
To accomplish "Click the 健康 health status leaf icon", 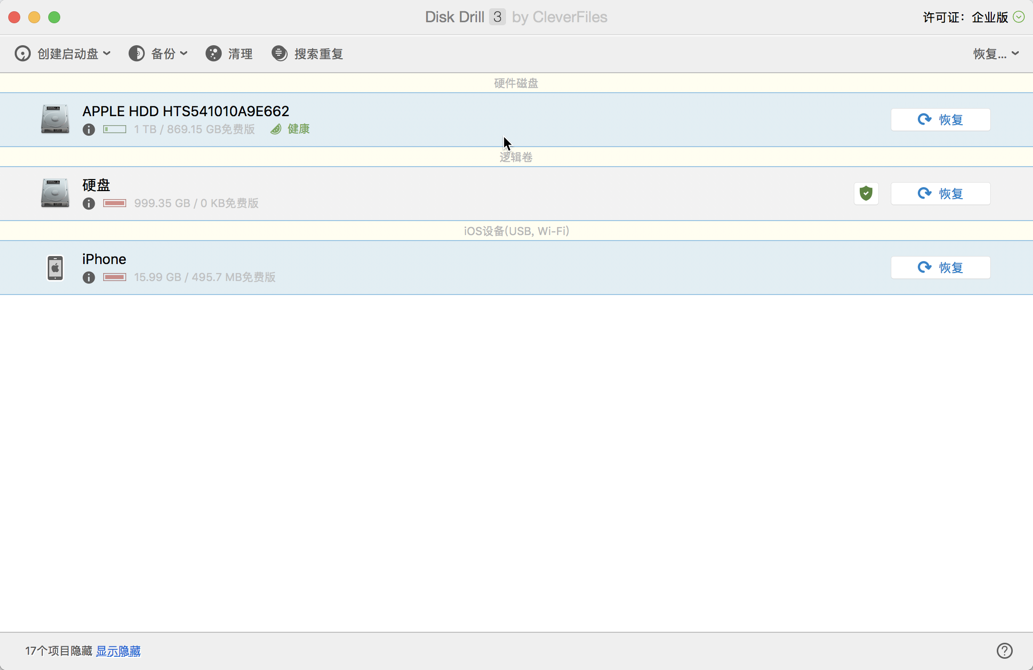I will tap(276, 129).
